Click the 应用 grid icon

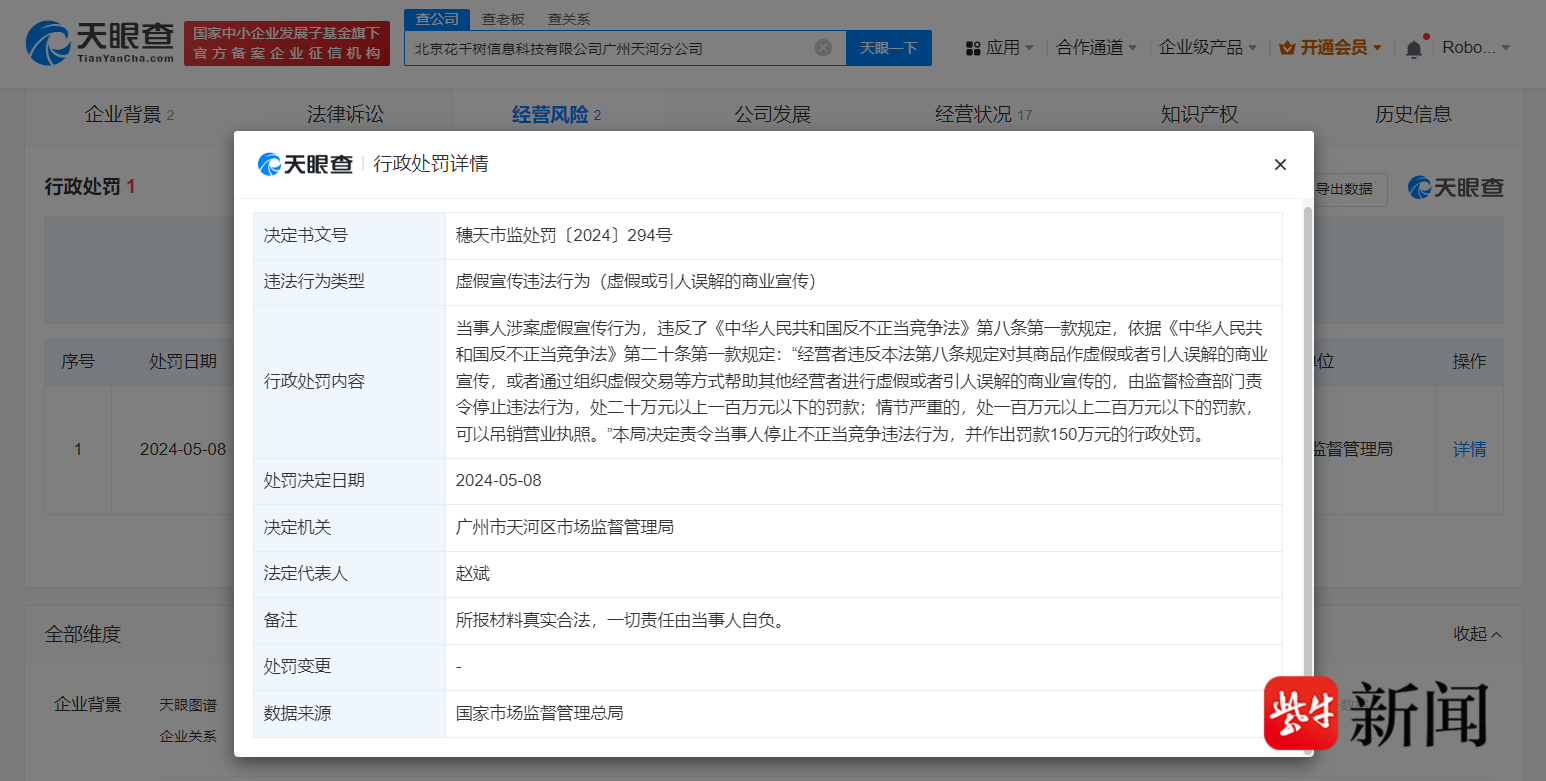click(x=973, y=48)
